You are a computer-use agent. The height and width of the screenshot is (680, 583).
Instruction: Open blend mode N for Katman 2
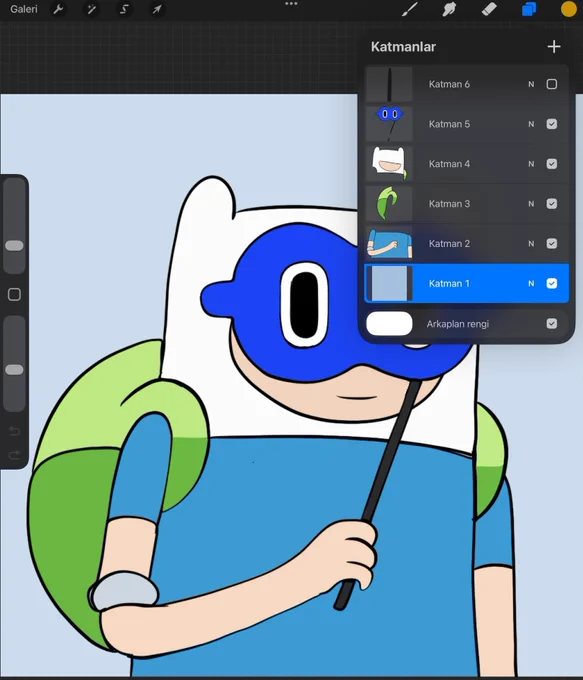coord(531,244)
